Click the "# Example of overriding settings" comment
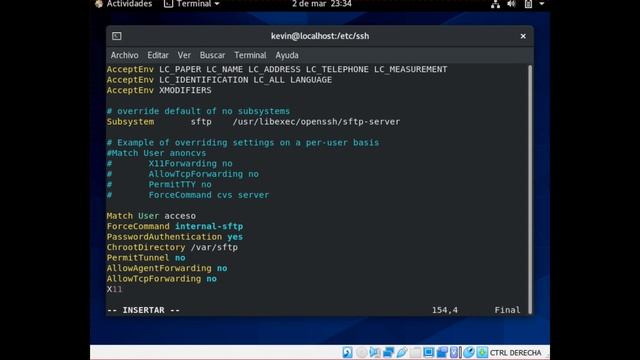Image resolution: width=640 pixels, height=360 pixels. 243,142
